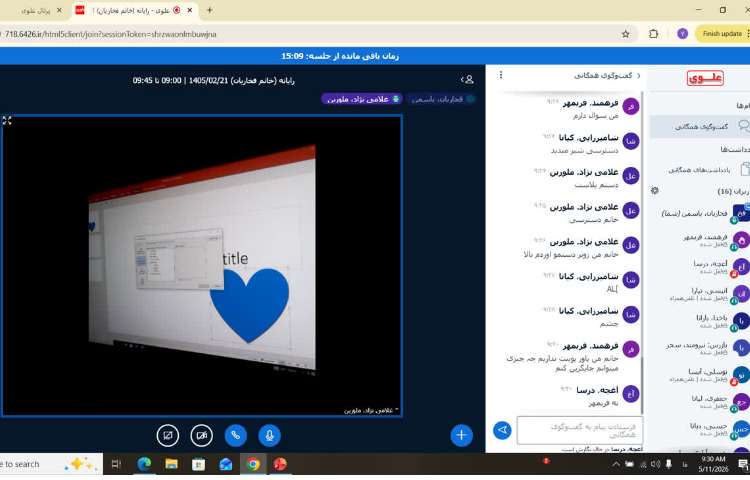Open a new browser tab
The image size is (750, 480).
pyautogui.click(x=209, y=10)
